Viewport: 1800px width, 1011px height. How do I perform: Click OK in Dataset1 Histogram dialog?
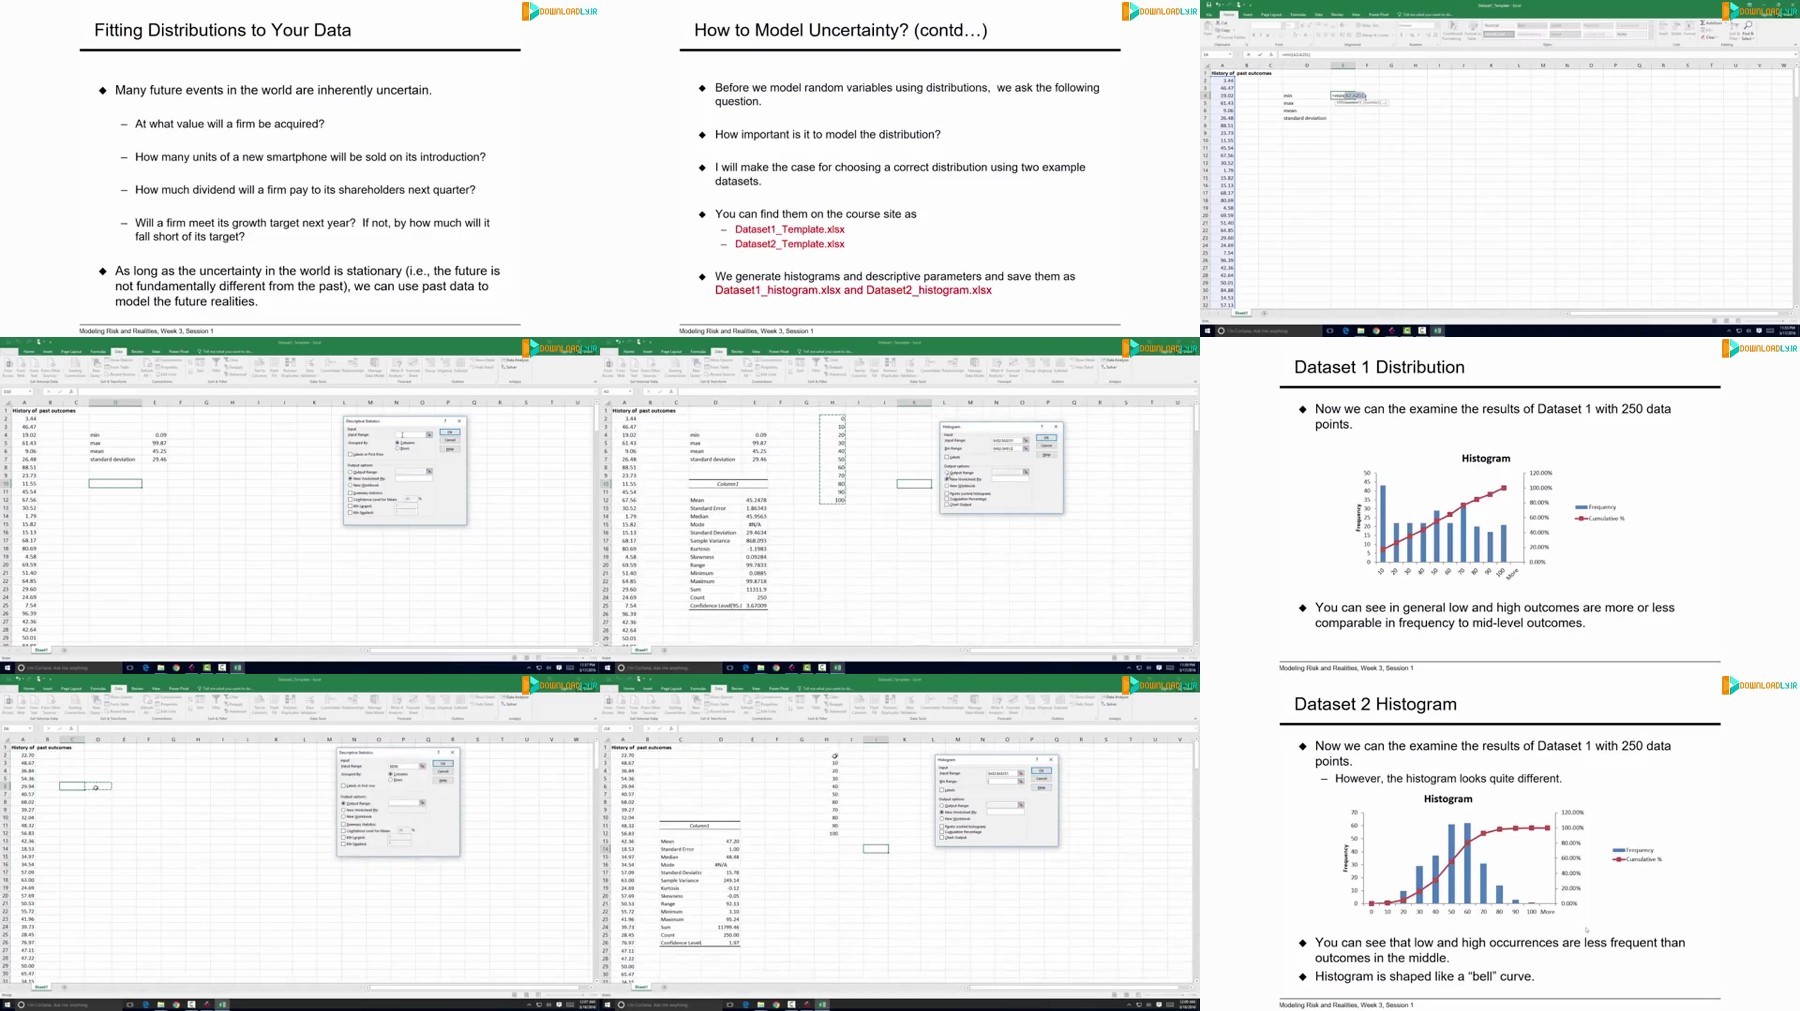pyautogui.click(x=1046, y=437)
